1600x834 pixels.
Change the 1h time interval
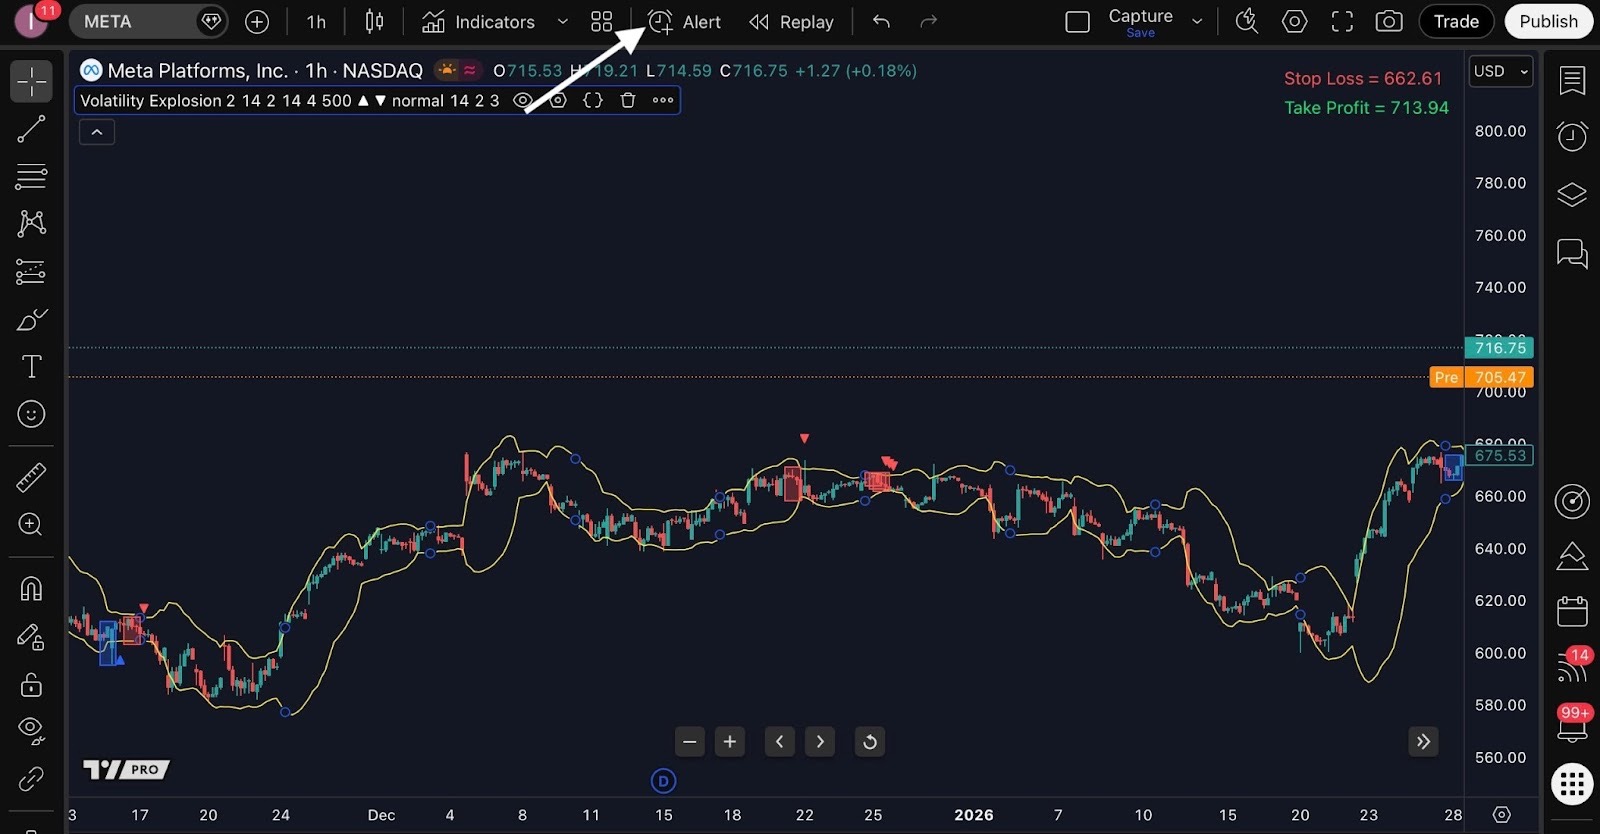pyautogui.click(x=316, y=21)
